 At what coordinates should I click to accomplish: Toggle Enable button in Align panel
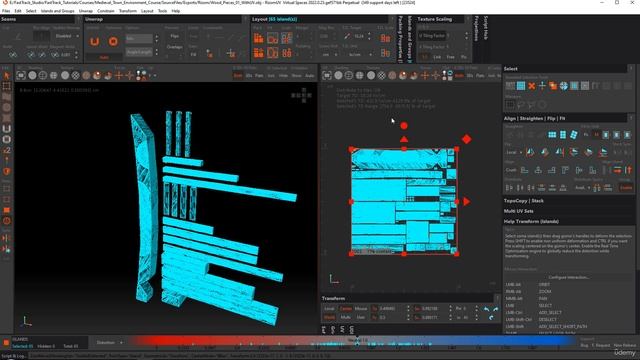tap(626, 188)
